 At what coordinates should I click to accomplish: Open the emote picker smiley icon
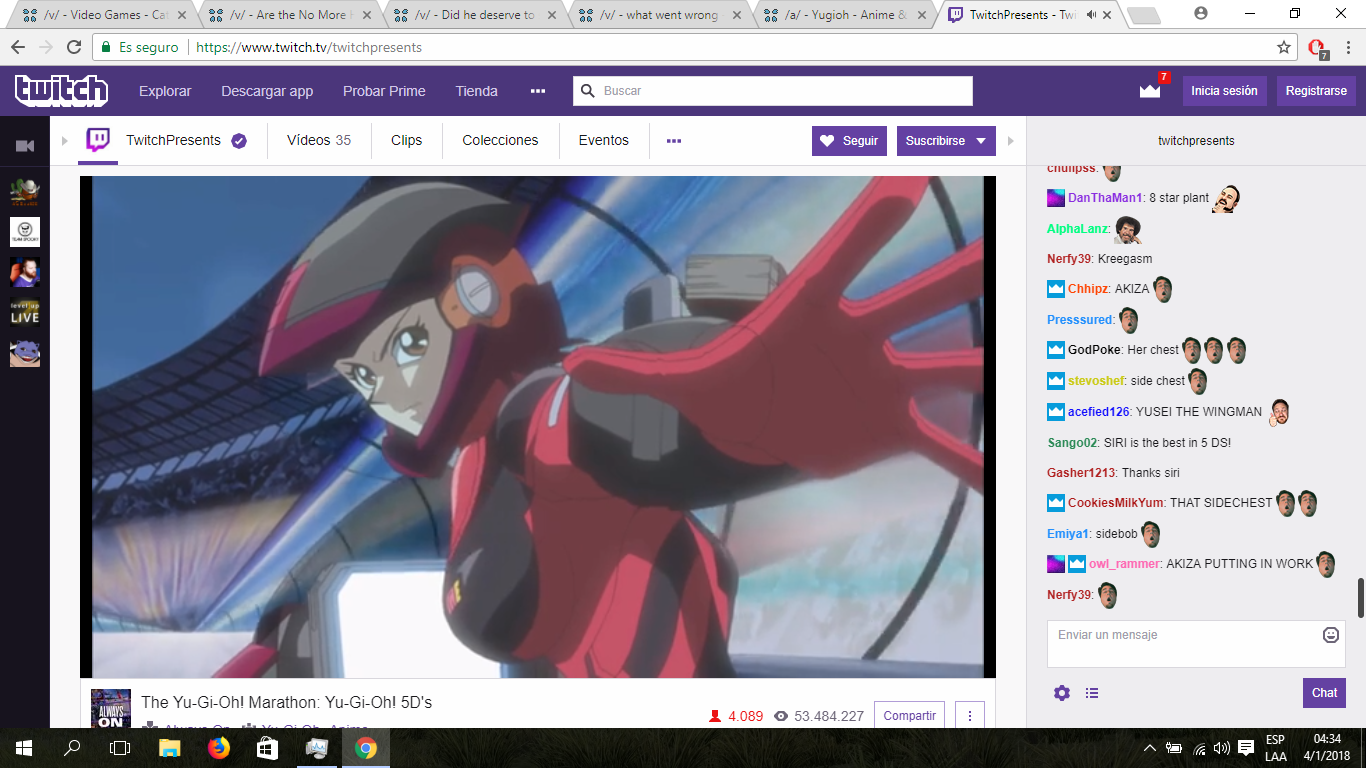click(x=1331, y=635)
